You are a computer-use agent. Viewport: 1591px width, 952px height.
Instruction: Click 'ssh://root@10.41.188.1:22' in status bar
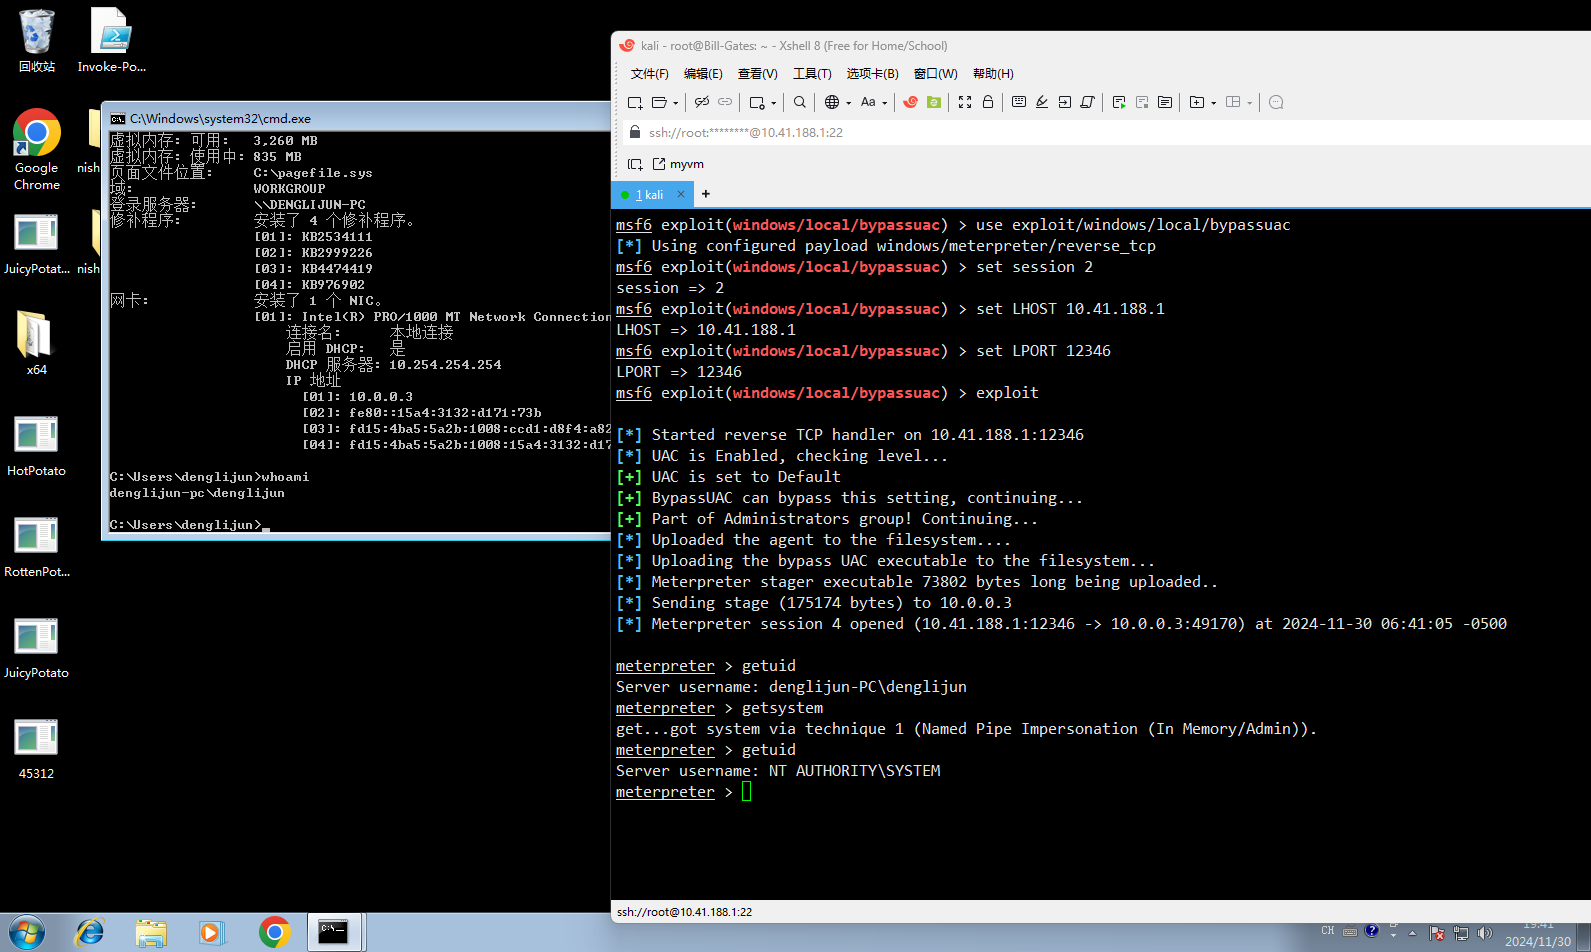pyautogui.click(x=684, y=912)
